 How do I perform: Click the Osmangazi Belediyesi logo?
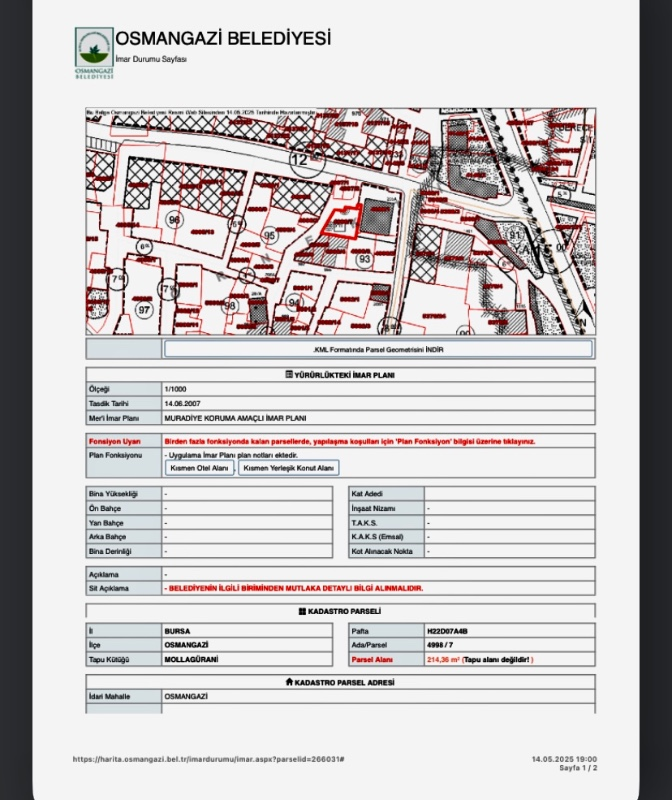94,54
